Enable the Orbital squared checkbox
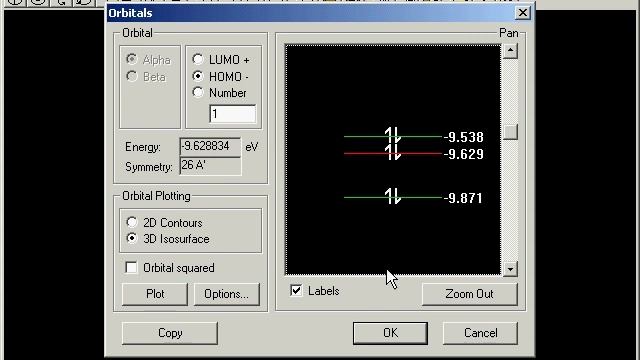640x360 pixels. click(131, 268)
